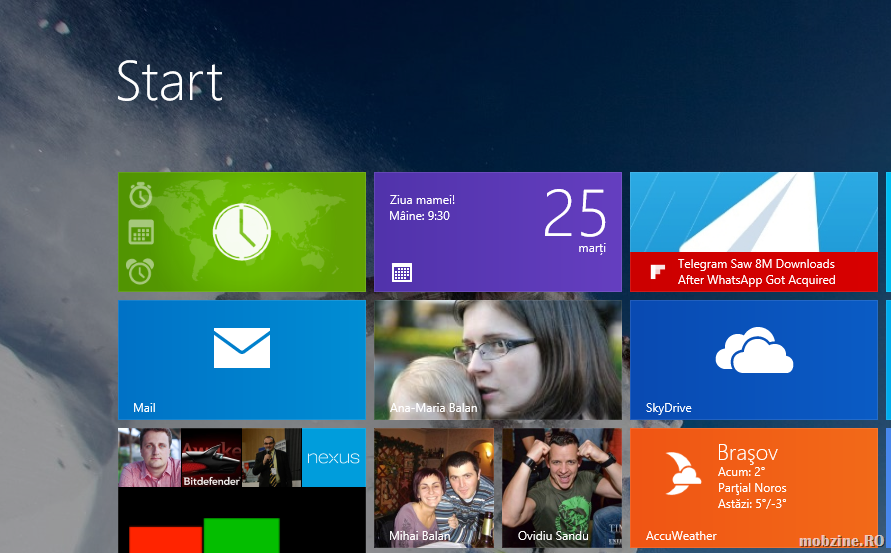Open the Bitdefender photo in the People tile
Image resolution: width=891 pixels, height=553 pixels.
tap(211, 458)
